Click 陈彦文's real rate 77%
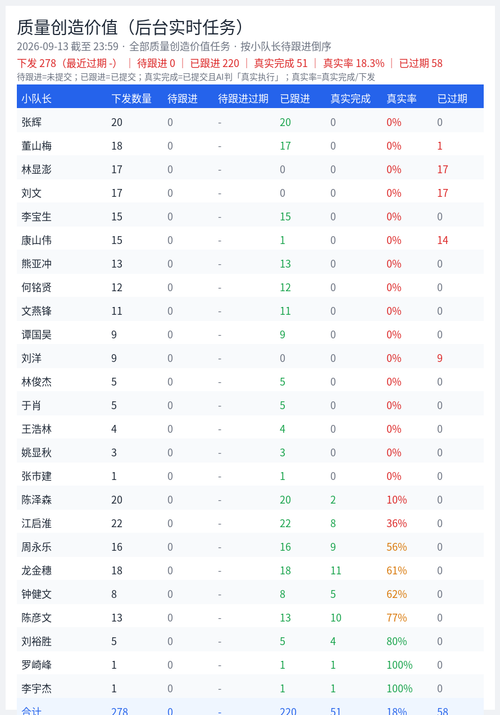The height and width of the screenshot is (715, 500). [397, 618]
